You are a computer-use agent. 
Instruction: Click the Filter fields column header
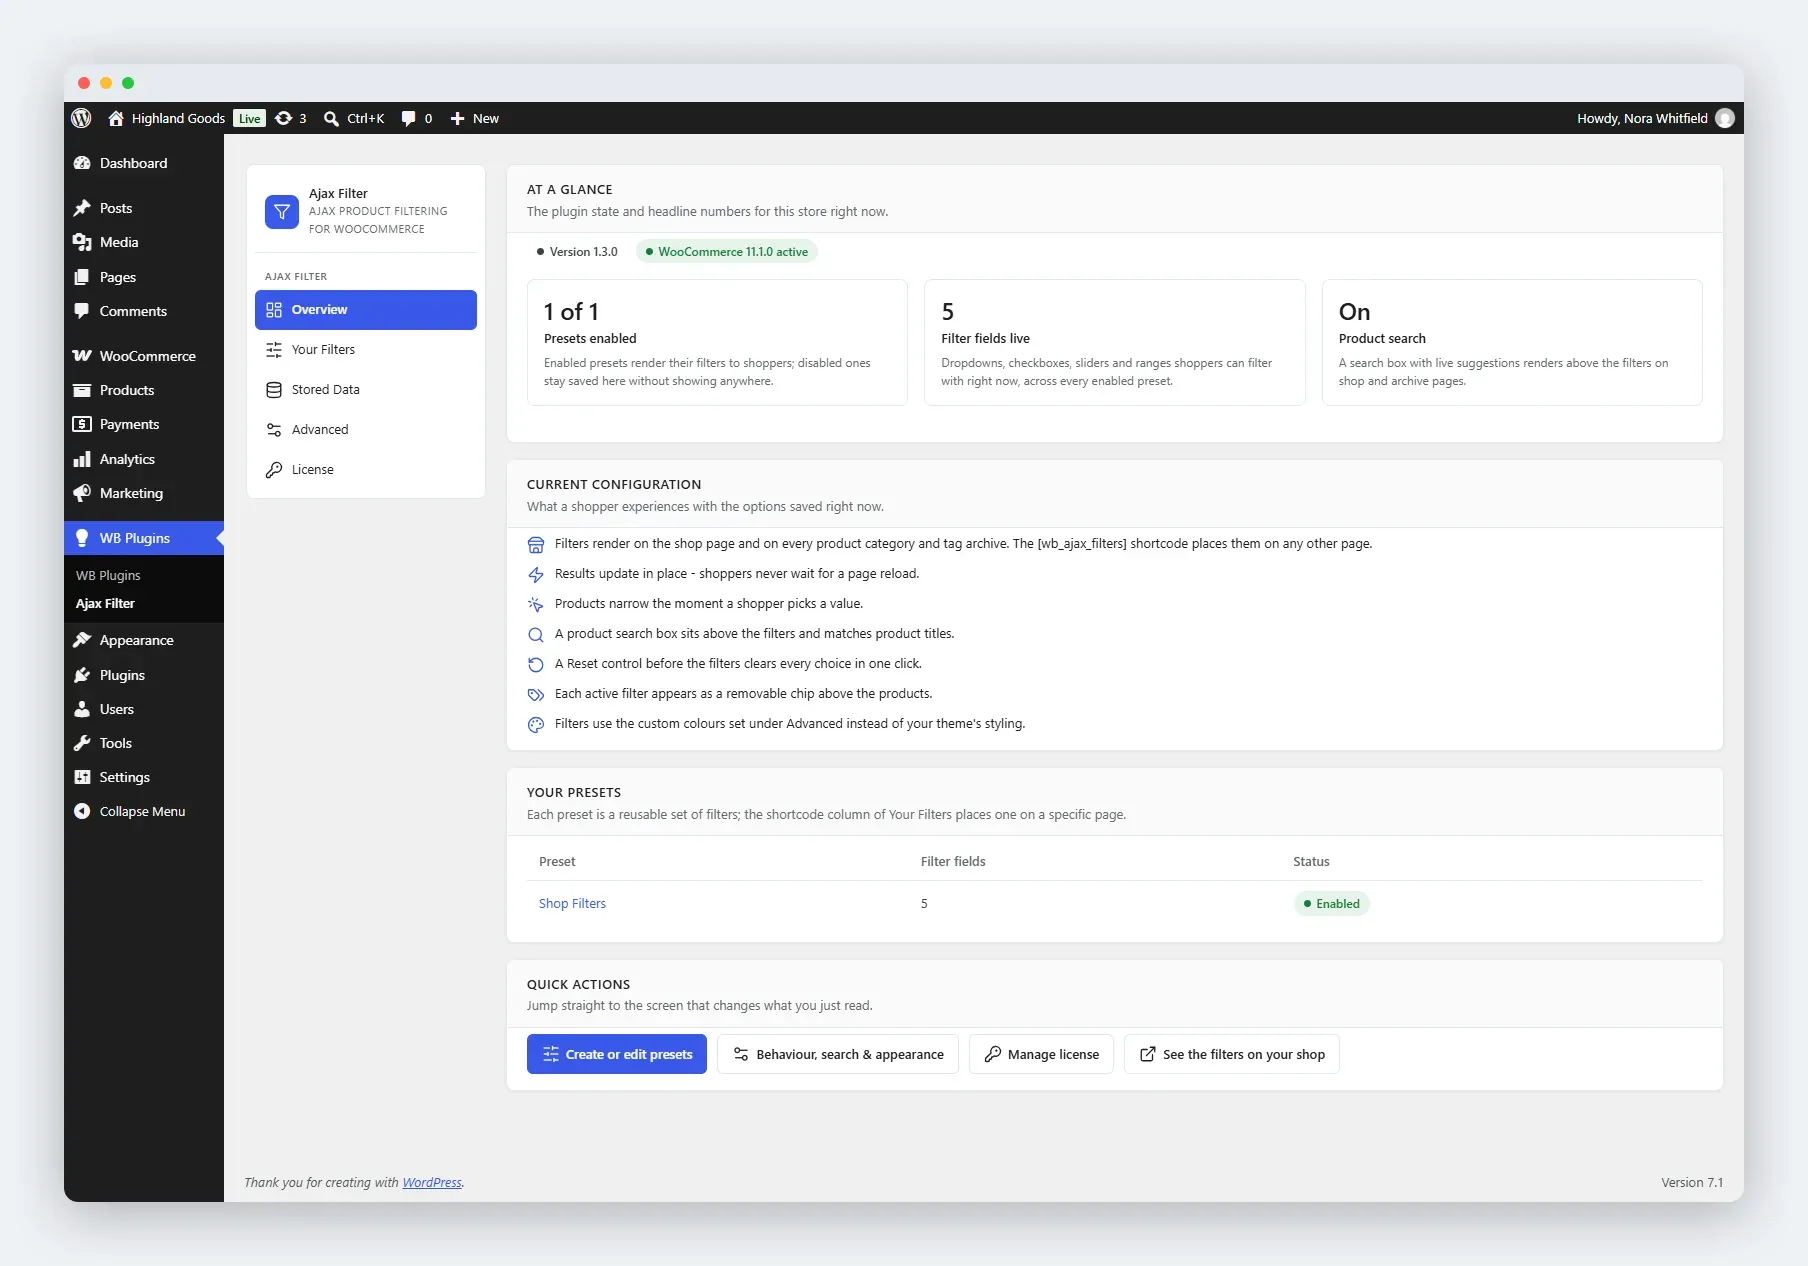tap(953, 861)
